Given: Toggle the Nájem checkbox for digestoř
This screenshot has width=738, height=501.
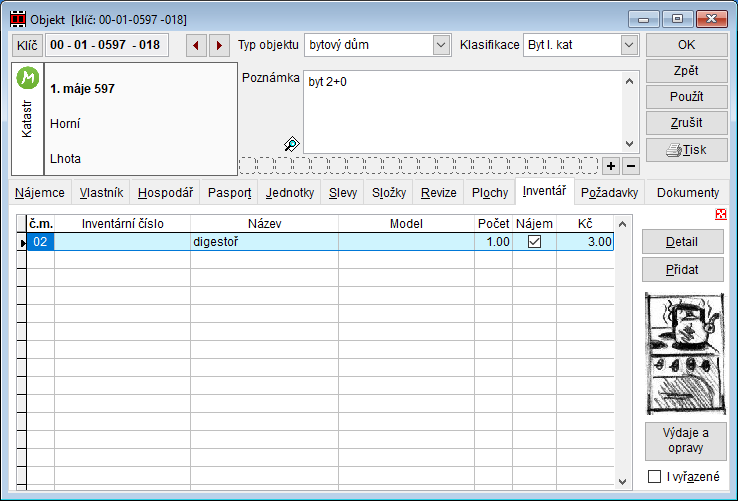Looking at the screenshot, I should [534, 242].
